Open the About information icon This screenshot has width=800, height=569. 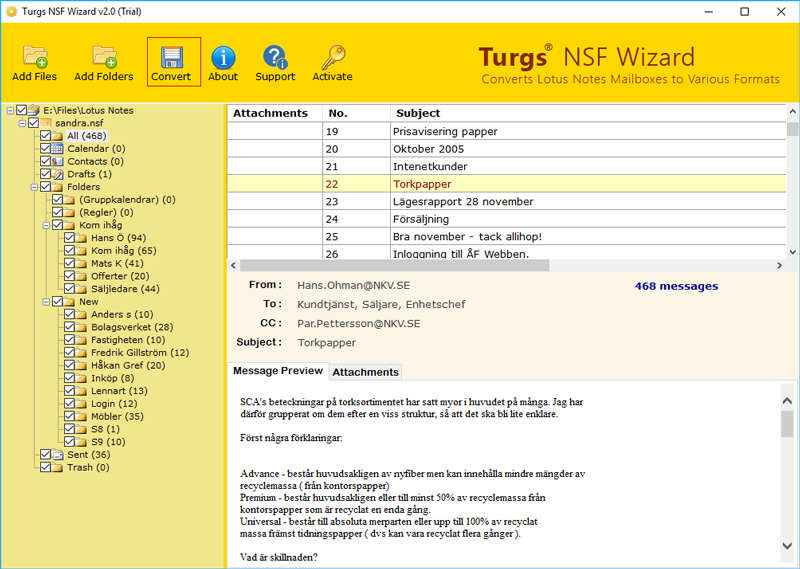click(x=223, y=57)
